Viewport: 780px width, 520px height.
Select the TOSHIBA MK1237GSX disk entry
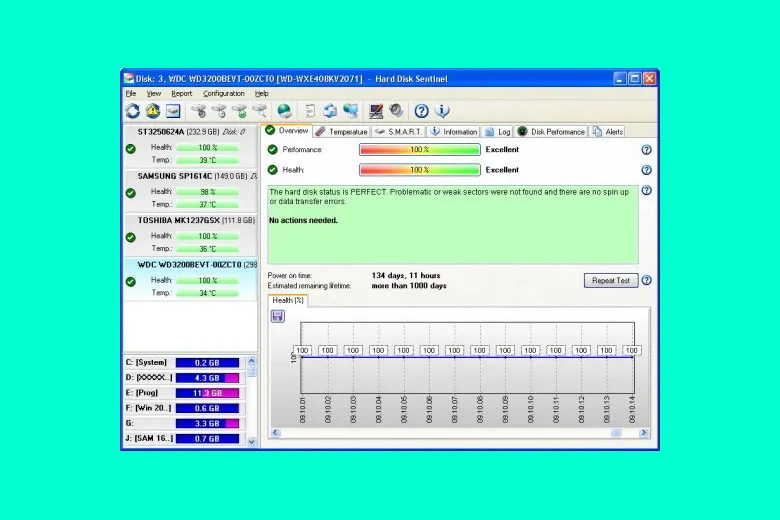182,220
